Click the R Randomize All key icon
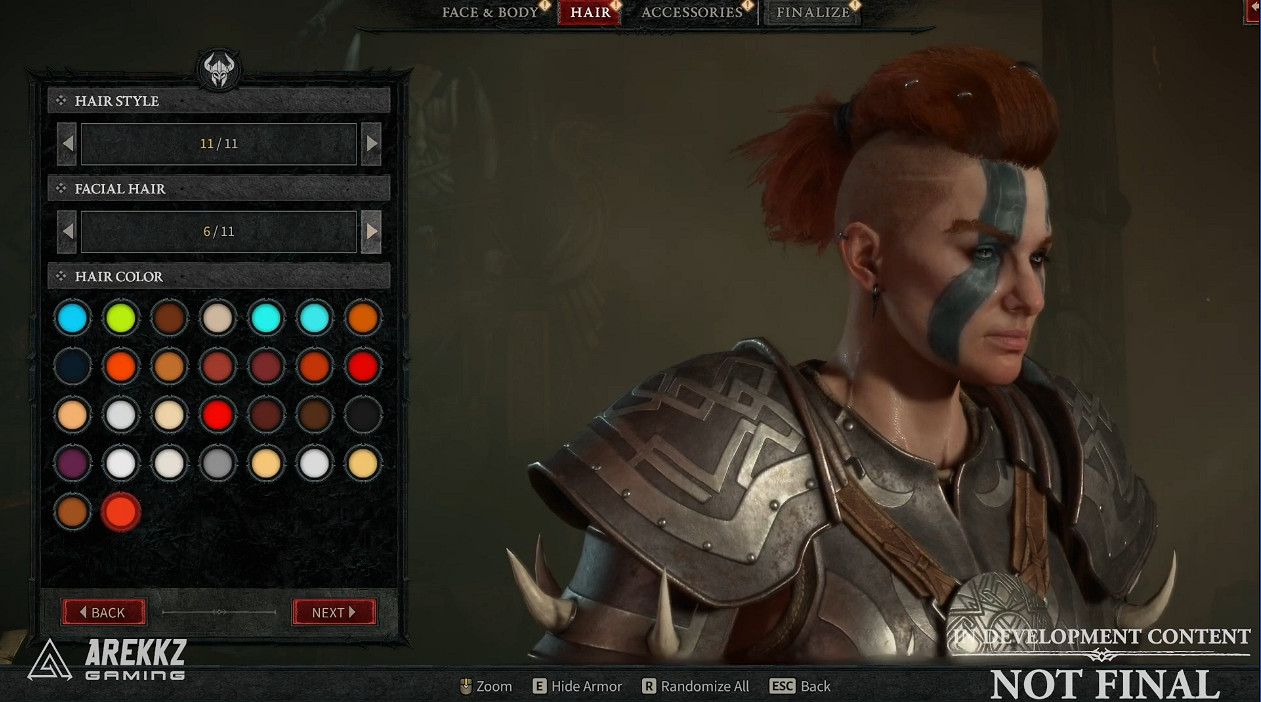Screen dimensions: 1261x702 click(649, 686)
